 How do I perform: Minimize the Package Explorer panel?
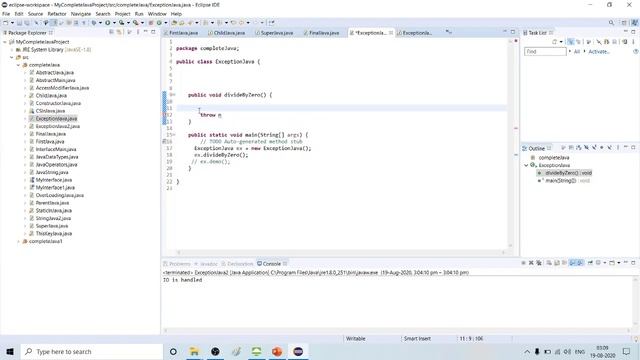146,32
